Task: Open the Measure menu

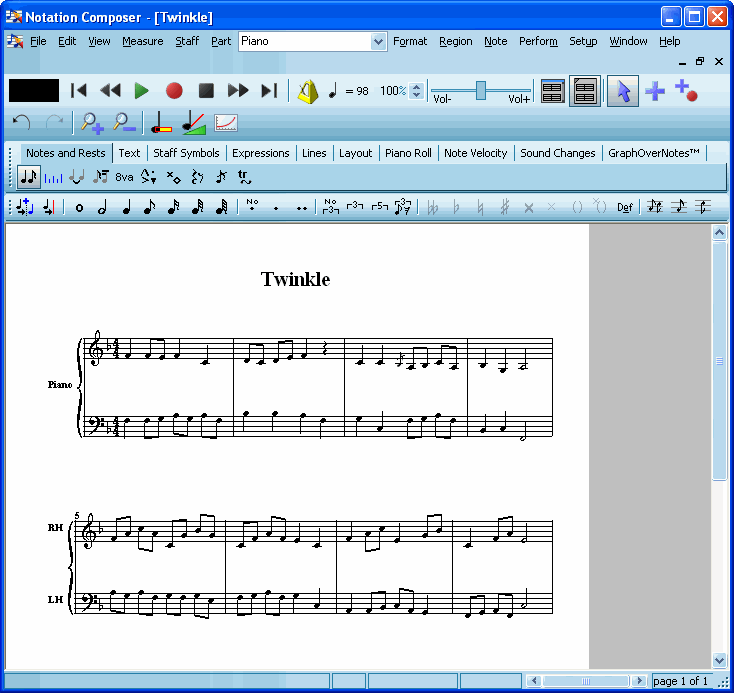Action: click(142, 41)
